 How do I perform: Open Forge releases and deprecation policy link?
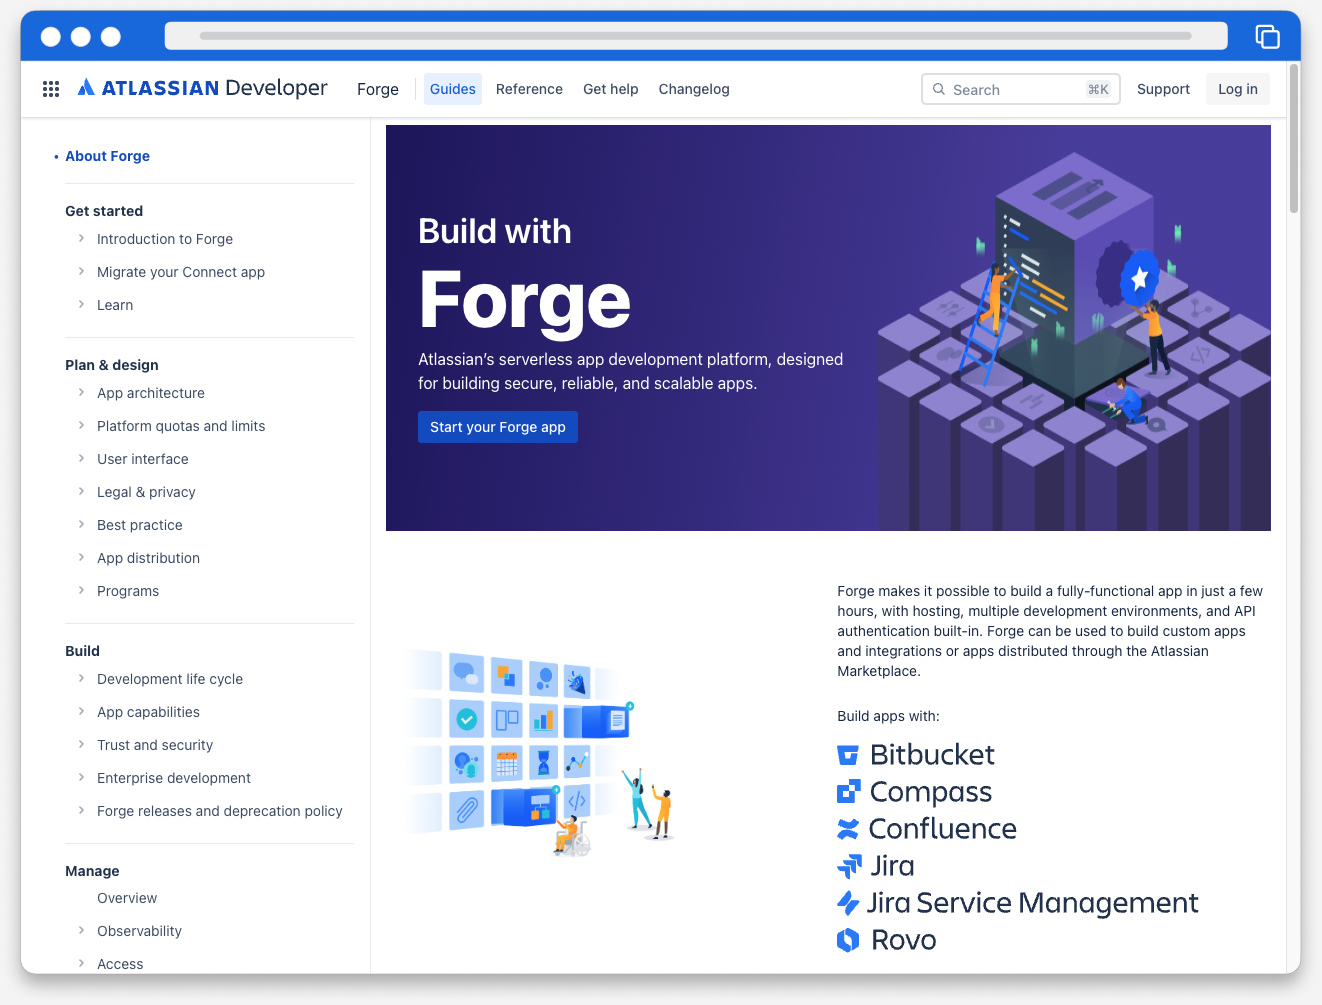coord(220,811)
